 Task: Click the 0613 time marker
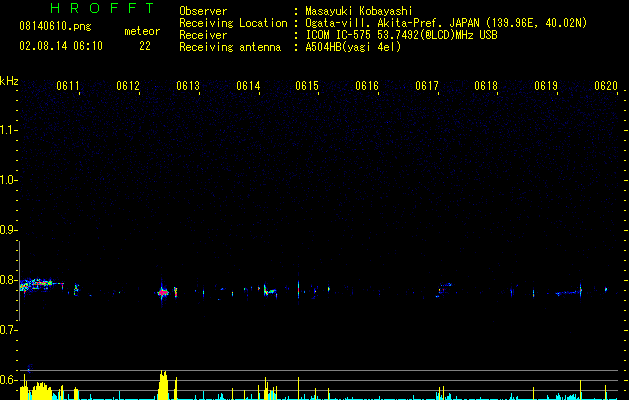pyautogui.click(x=188, y=86)
